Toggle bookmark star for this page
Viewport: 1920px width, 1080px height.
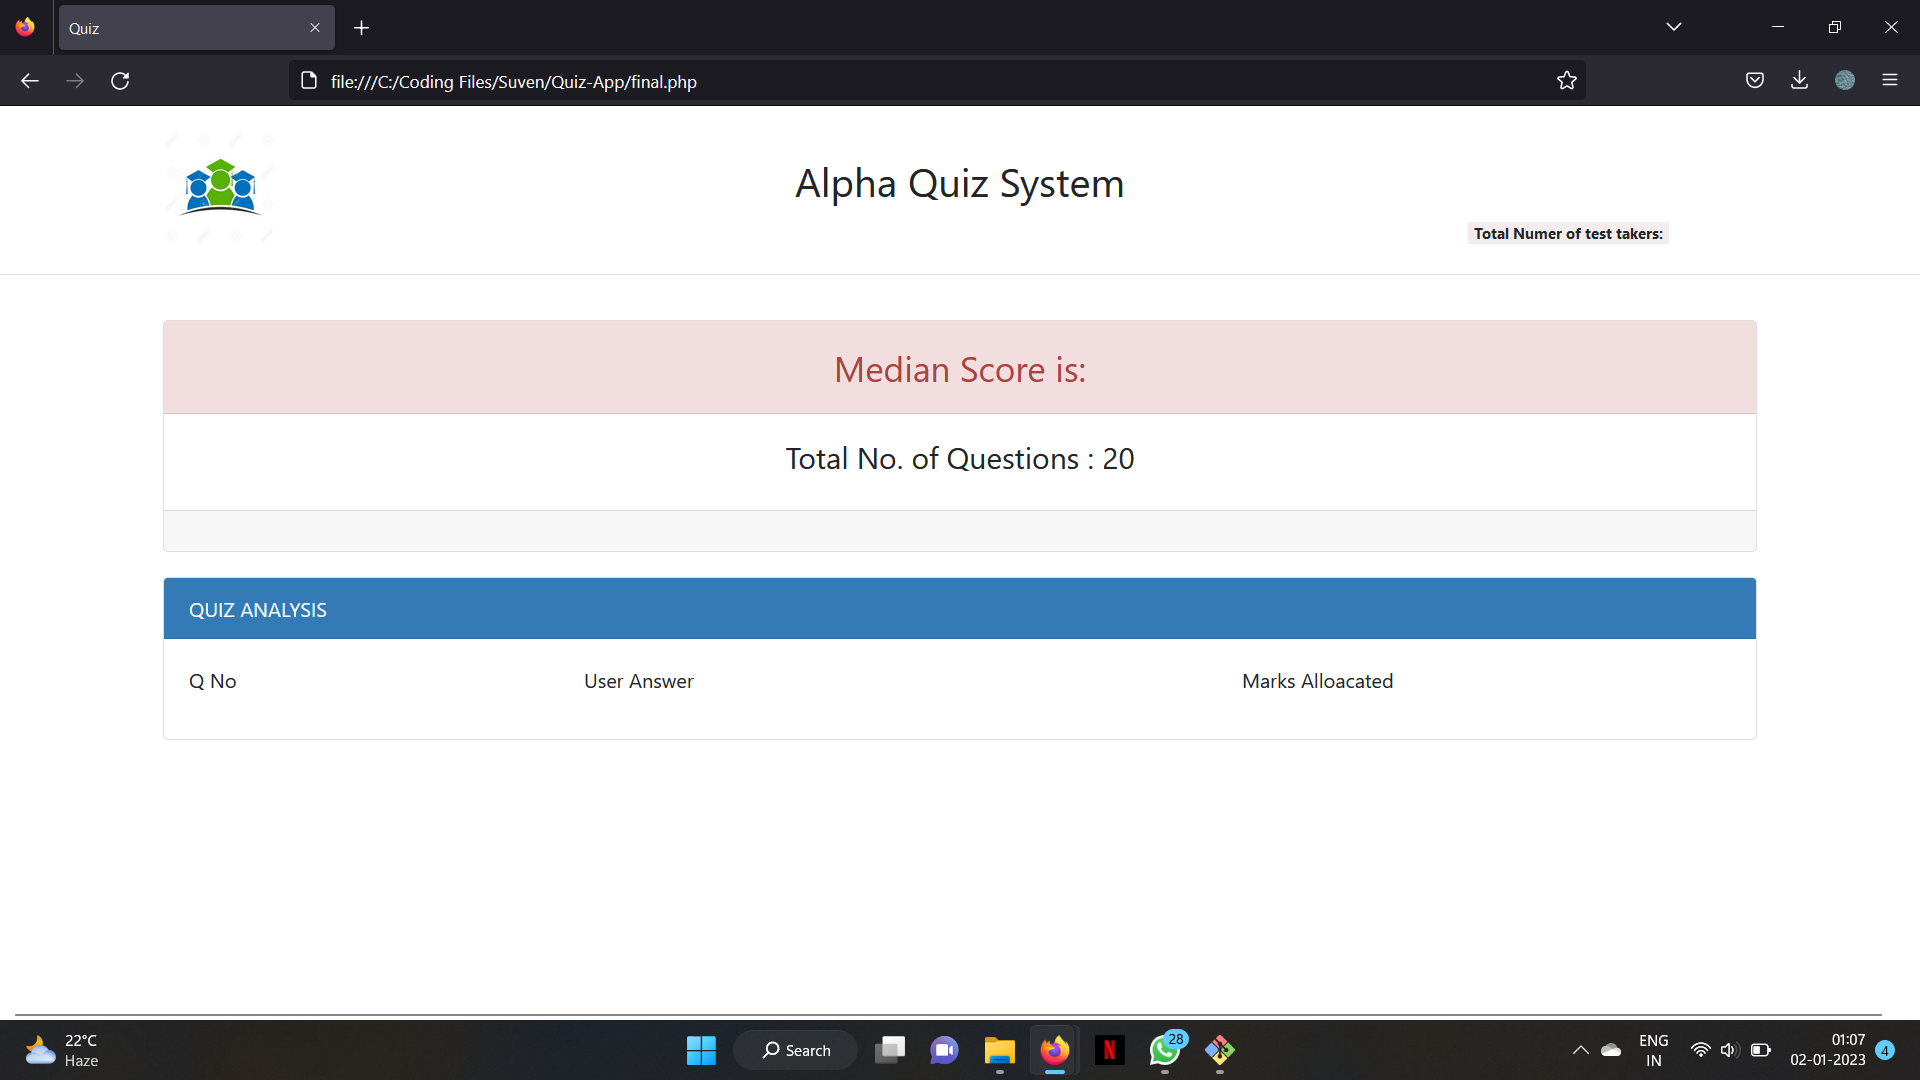click(1567, 80)
